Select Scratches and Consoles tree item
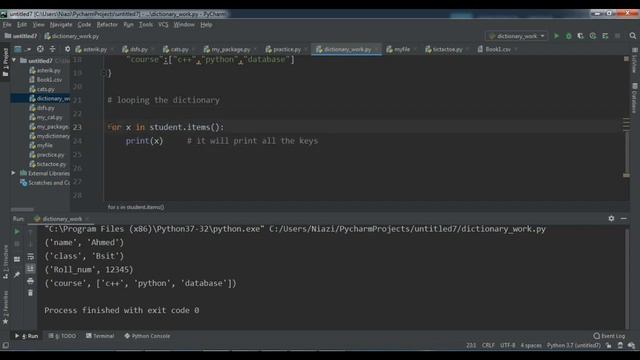Screen dimensions: 640x360 [x=45, y=182]
